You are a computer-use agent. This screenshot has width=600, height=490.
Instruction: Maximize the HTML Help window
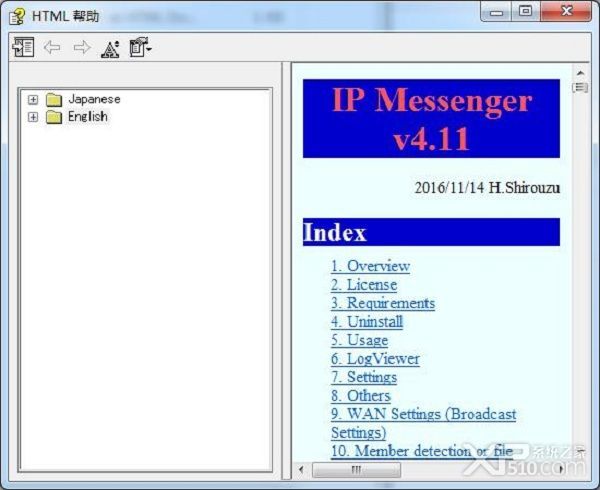(526, 12)
